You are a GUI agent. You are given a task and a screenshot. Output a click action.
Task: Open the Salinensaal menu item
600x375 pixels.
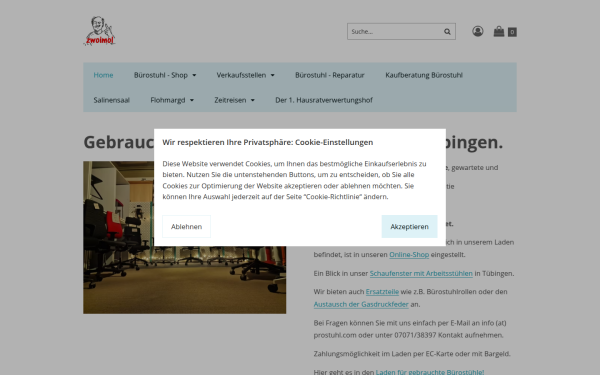pyautogui.click(x=112, y=100)
